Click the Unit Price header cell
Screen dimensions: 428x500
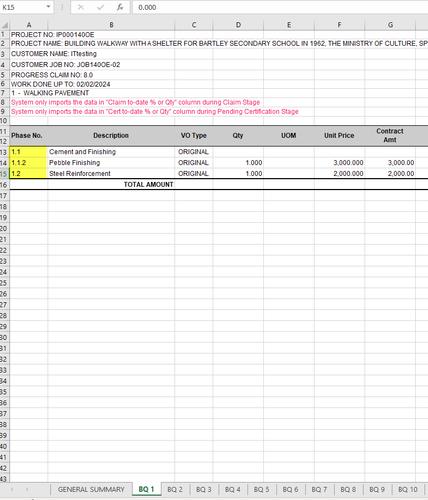(339, 136)
